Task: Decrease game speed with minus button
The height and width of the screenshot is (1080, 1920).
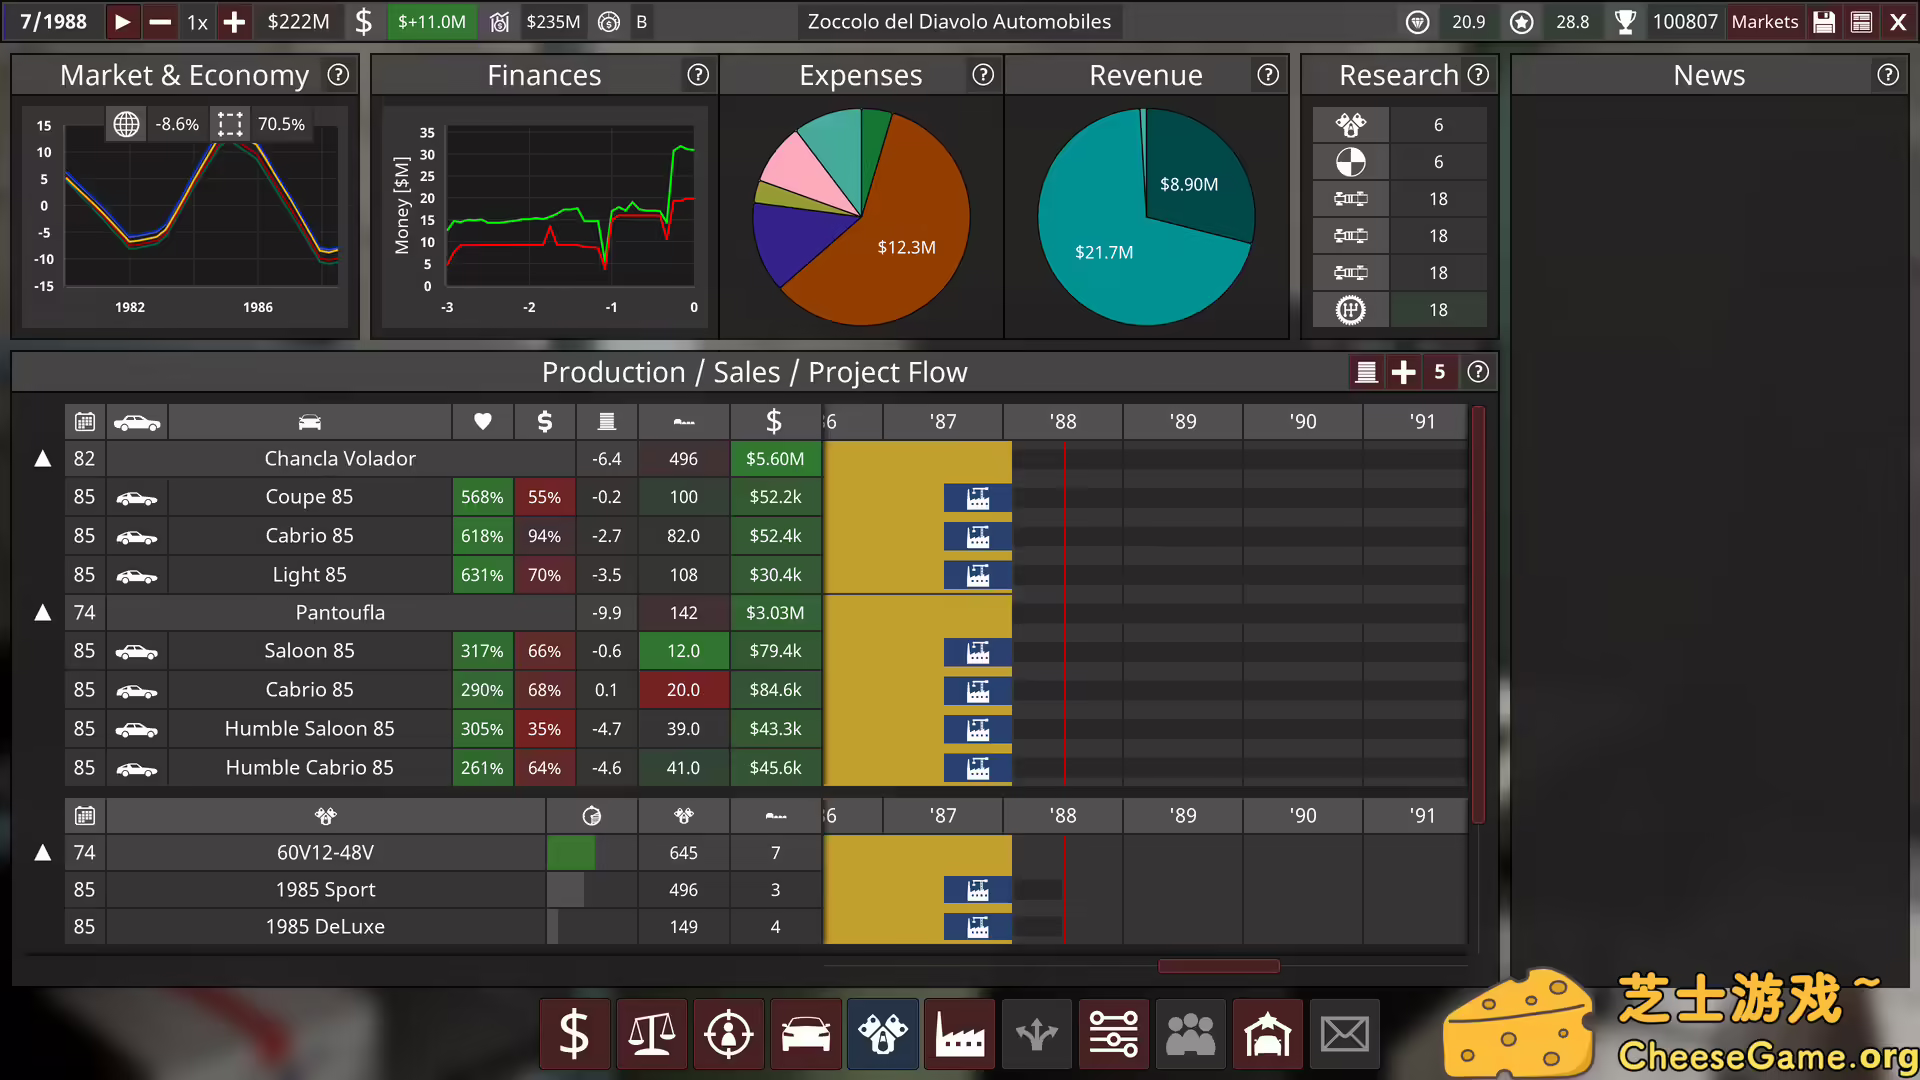Action: 160,22
